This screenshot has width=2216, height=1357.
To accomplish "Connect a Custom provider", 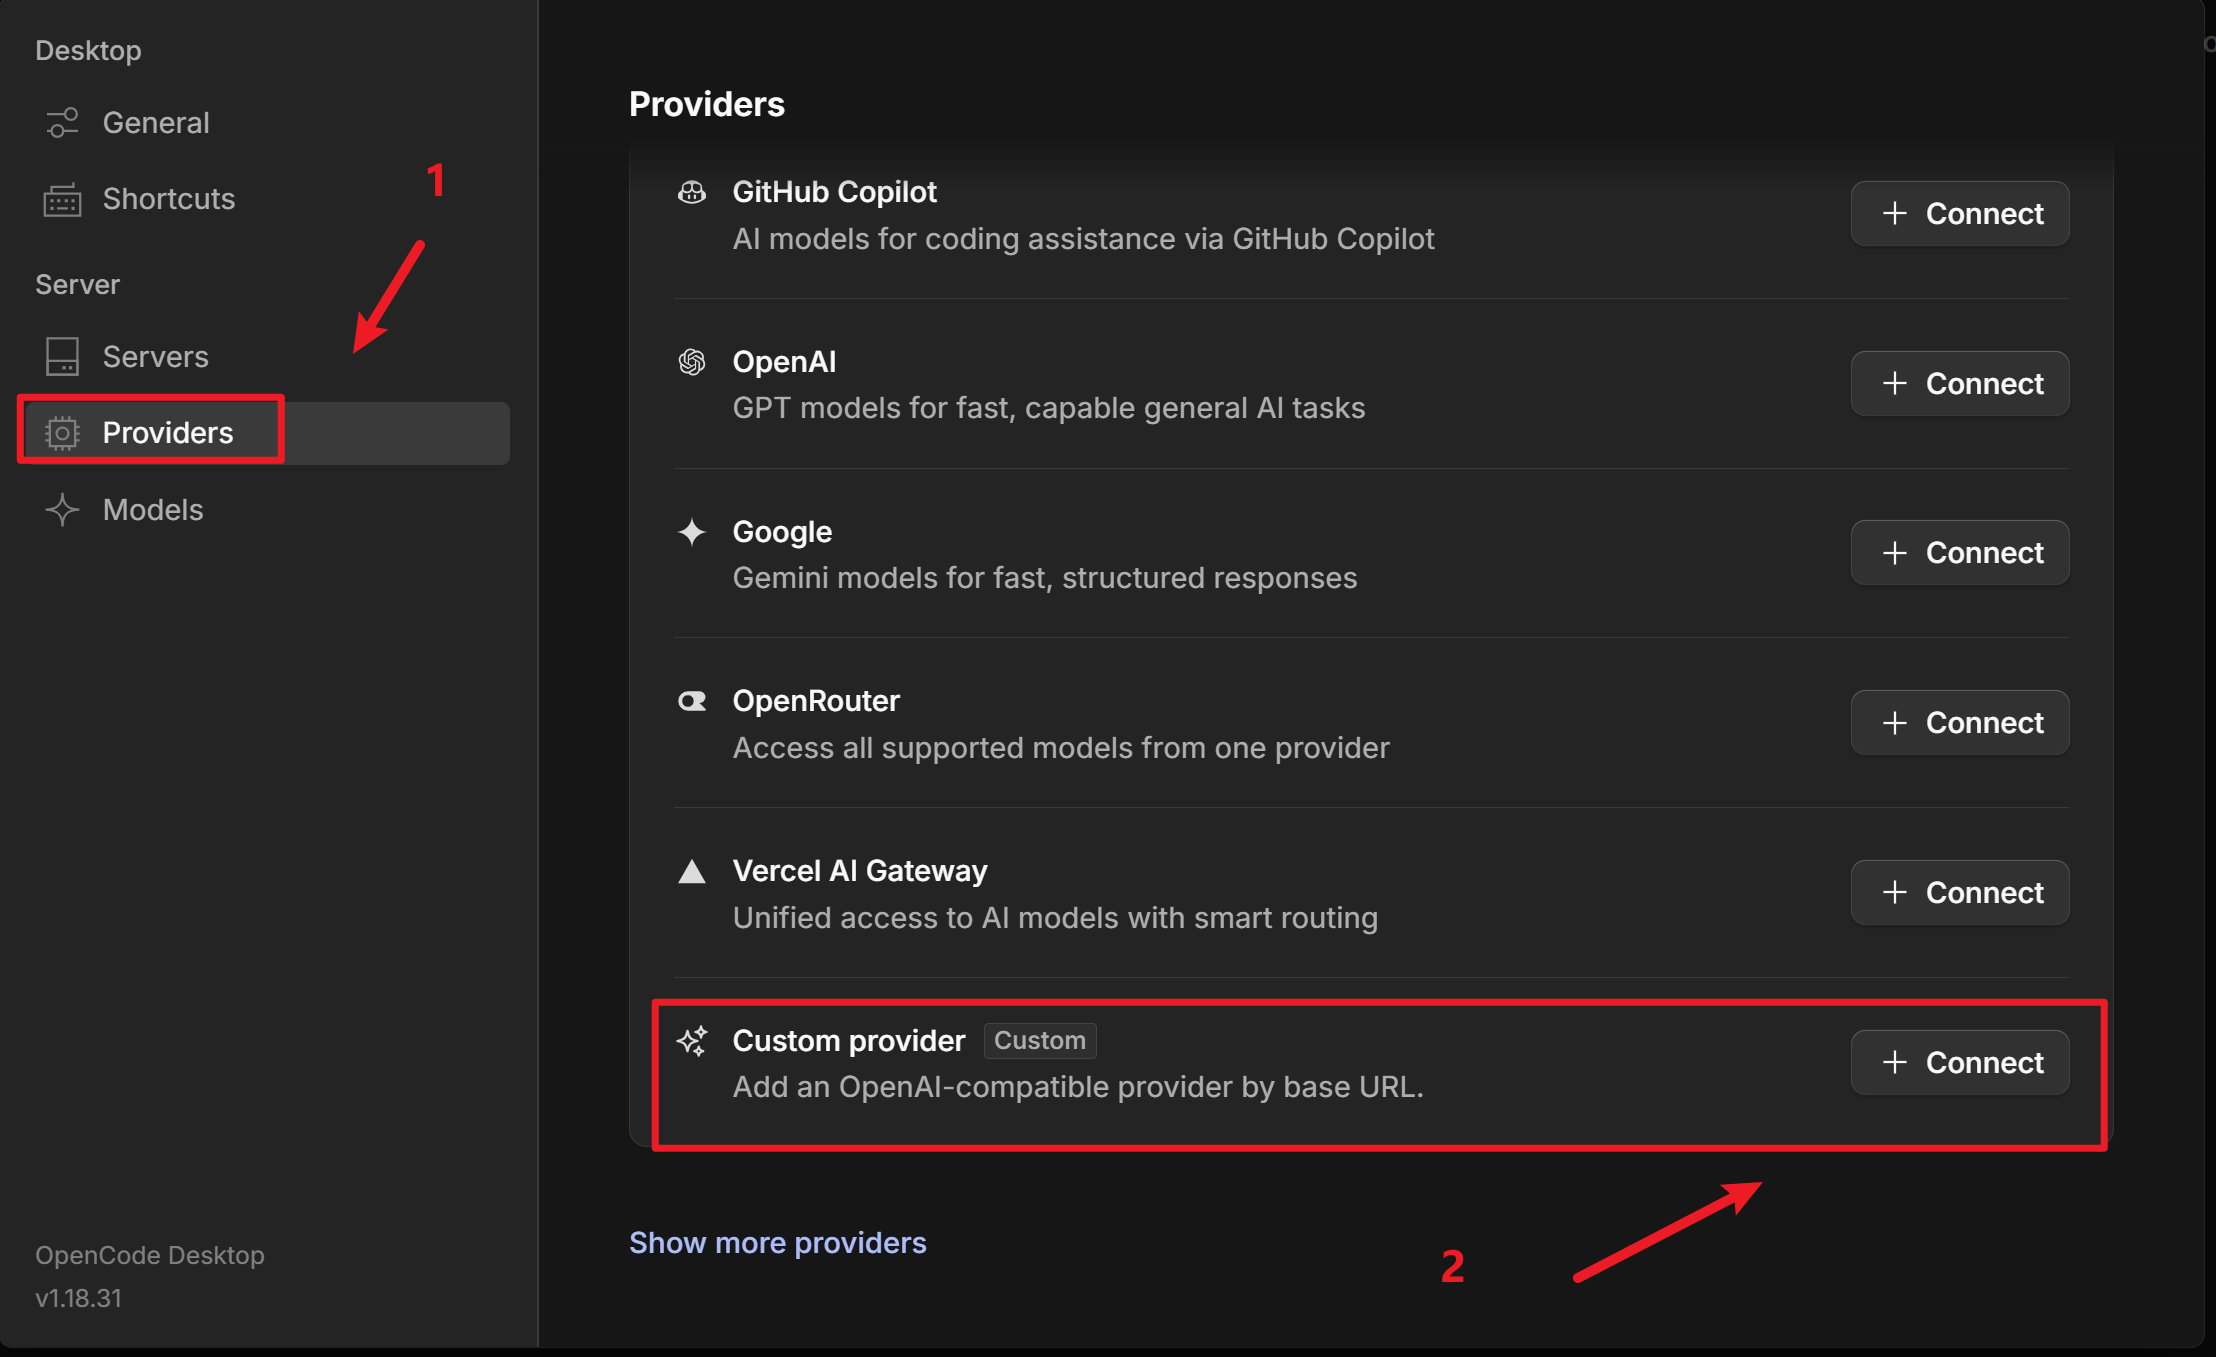I will tap(1960, 1062).
